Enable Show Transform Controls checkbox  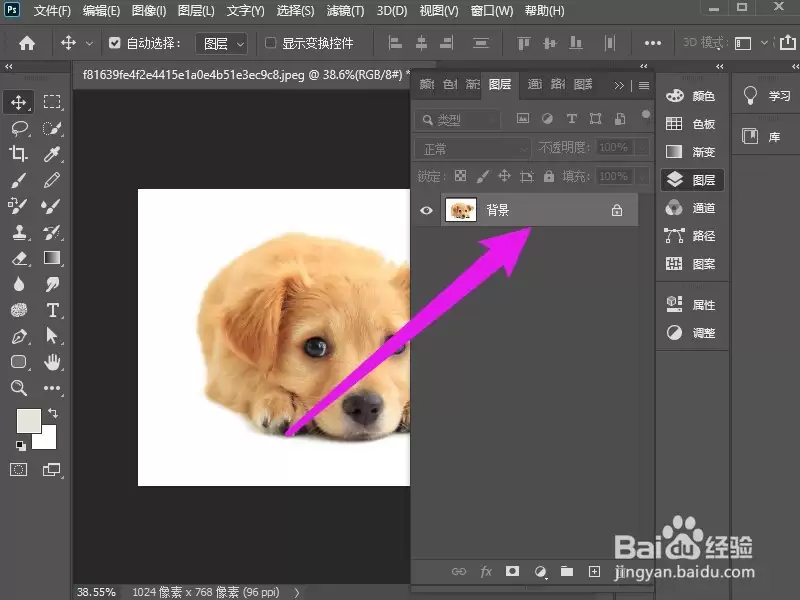[x=270, y=43]
